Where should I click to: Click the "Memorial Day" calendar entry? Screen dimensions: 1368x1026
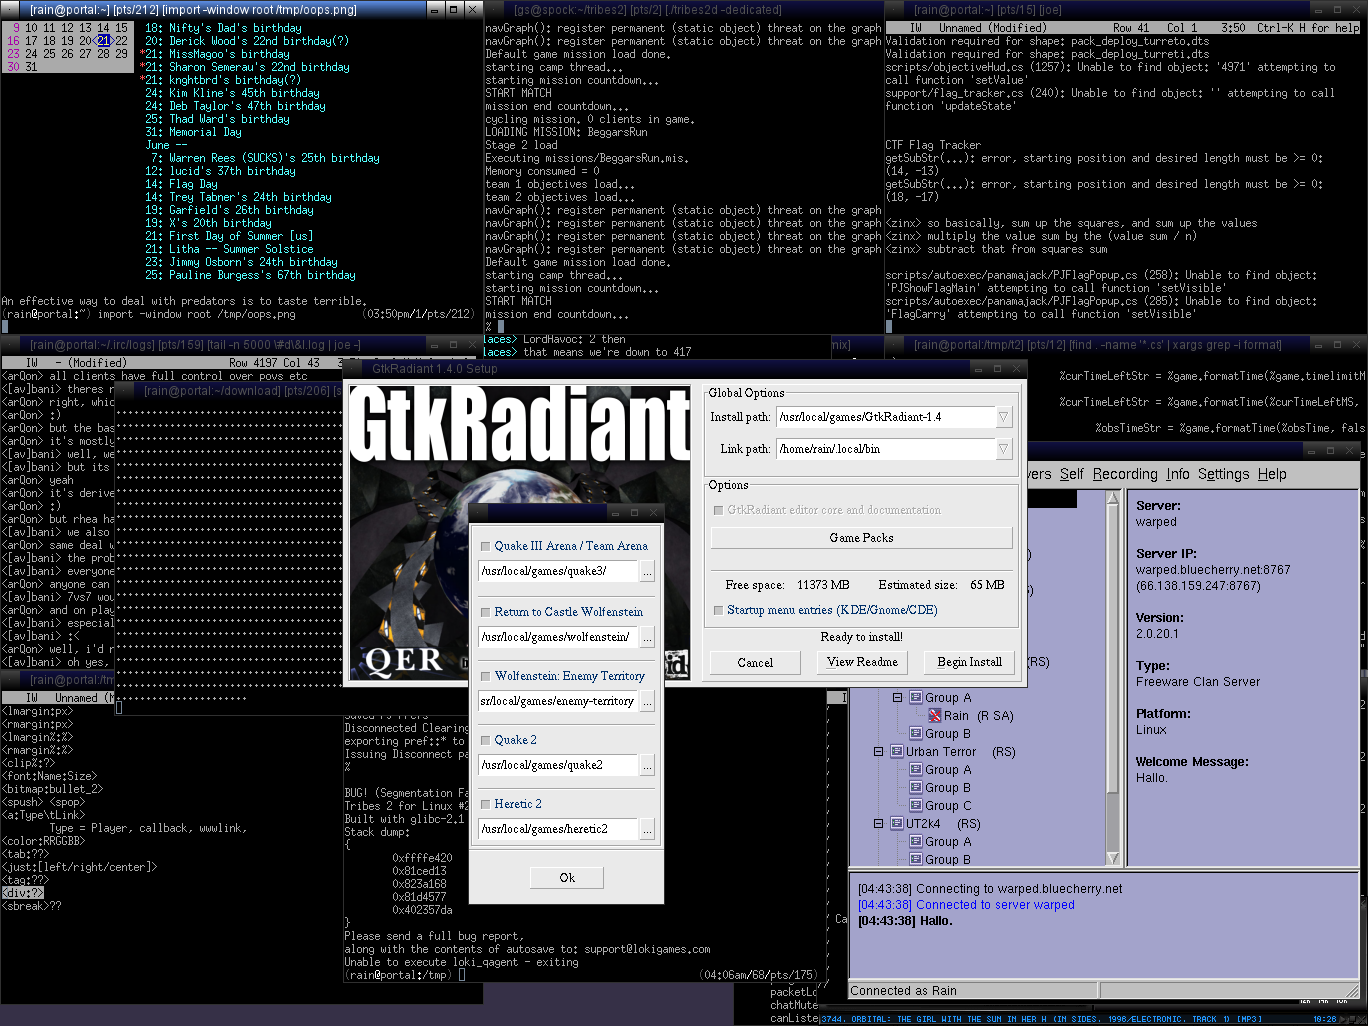pyautogui.click(x=205, y=132)
